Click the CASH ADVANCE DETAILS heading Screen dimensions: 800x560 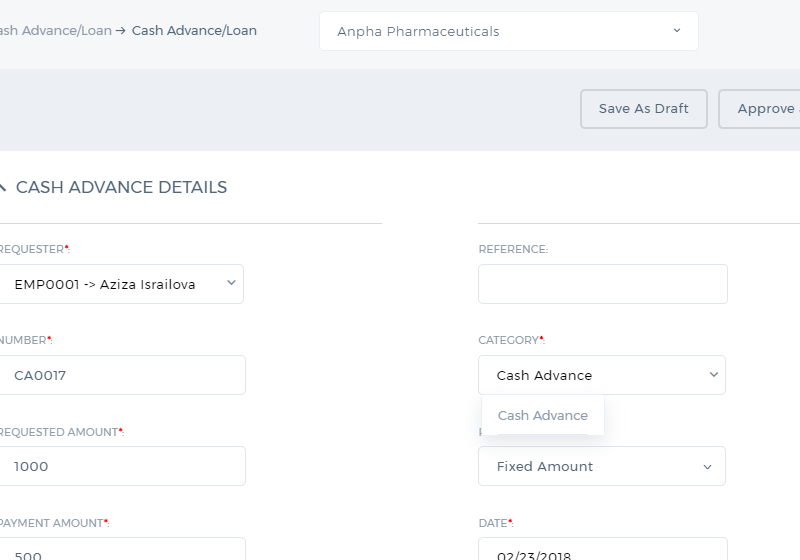click(x=121, y=187)
